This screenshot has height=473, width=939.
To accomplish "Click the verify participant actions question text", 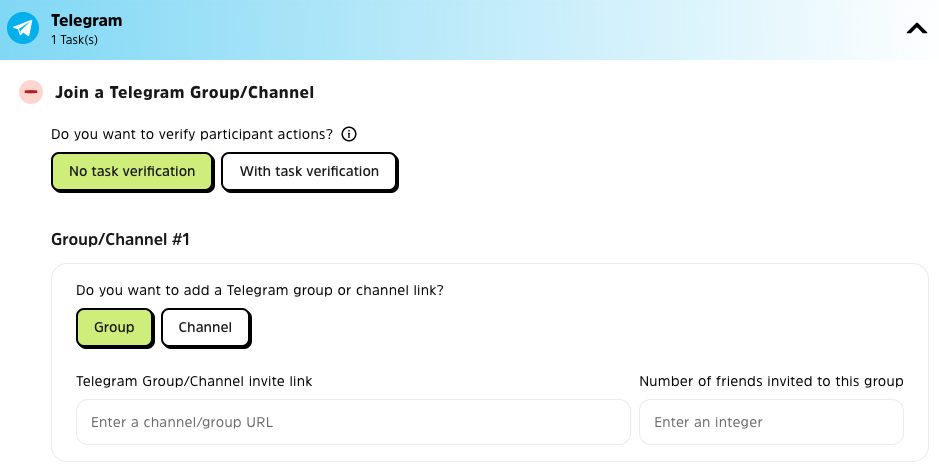I will (192, 134).
